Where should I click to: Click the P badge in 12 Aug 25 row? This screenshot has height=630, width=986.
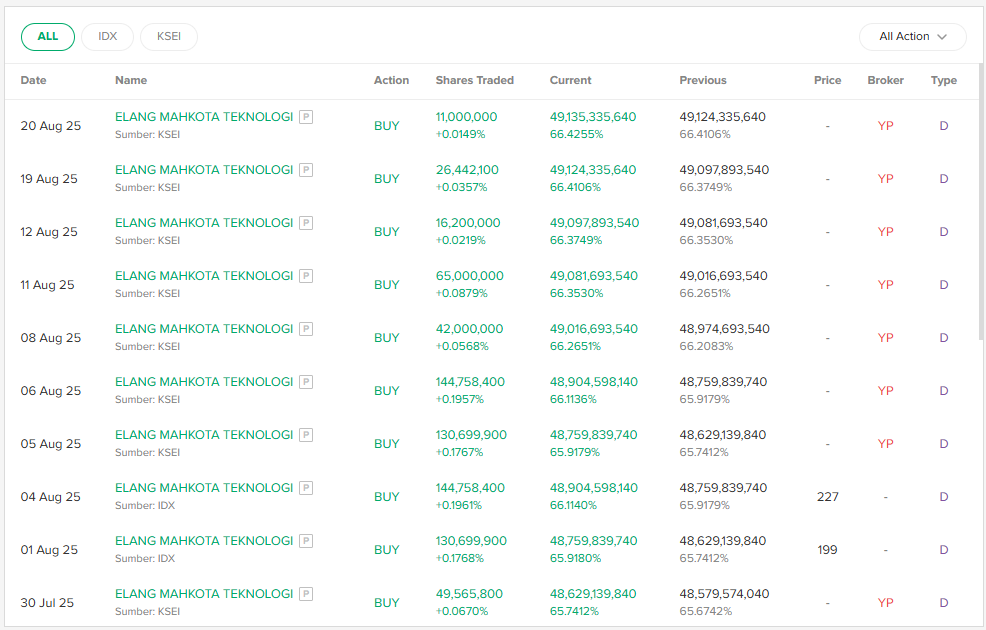(x=306, y=223)
